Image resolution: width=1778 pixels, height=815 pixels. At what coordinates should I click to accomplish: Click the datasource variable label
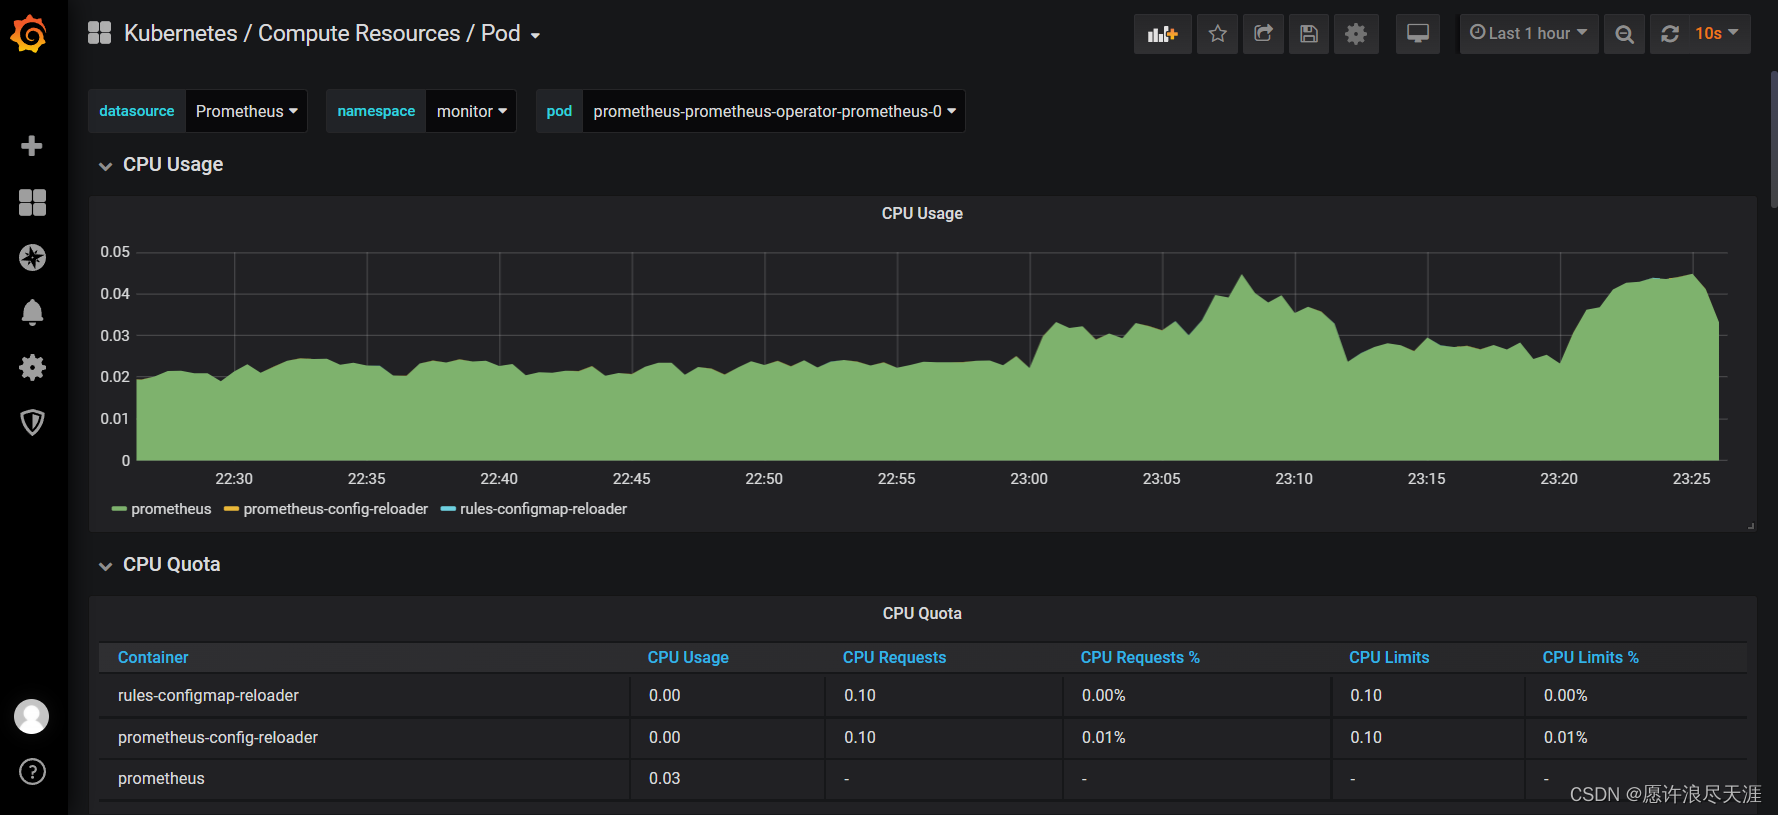(x=137, y=111)
